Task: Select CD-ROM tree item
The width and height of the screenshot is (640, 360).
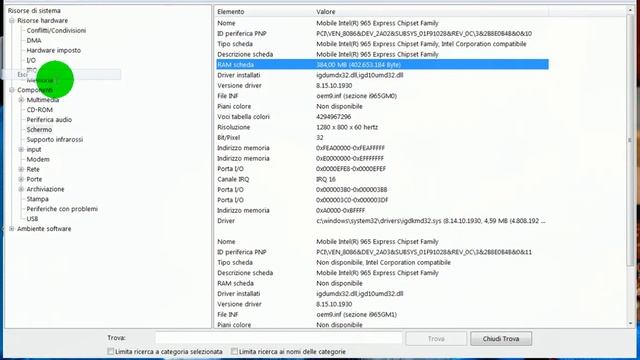Action: coord(40,109)
